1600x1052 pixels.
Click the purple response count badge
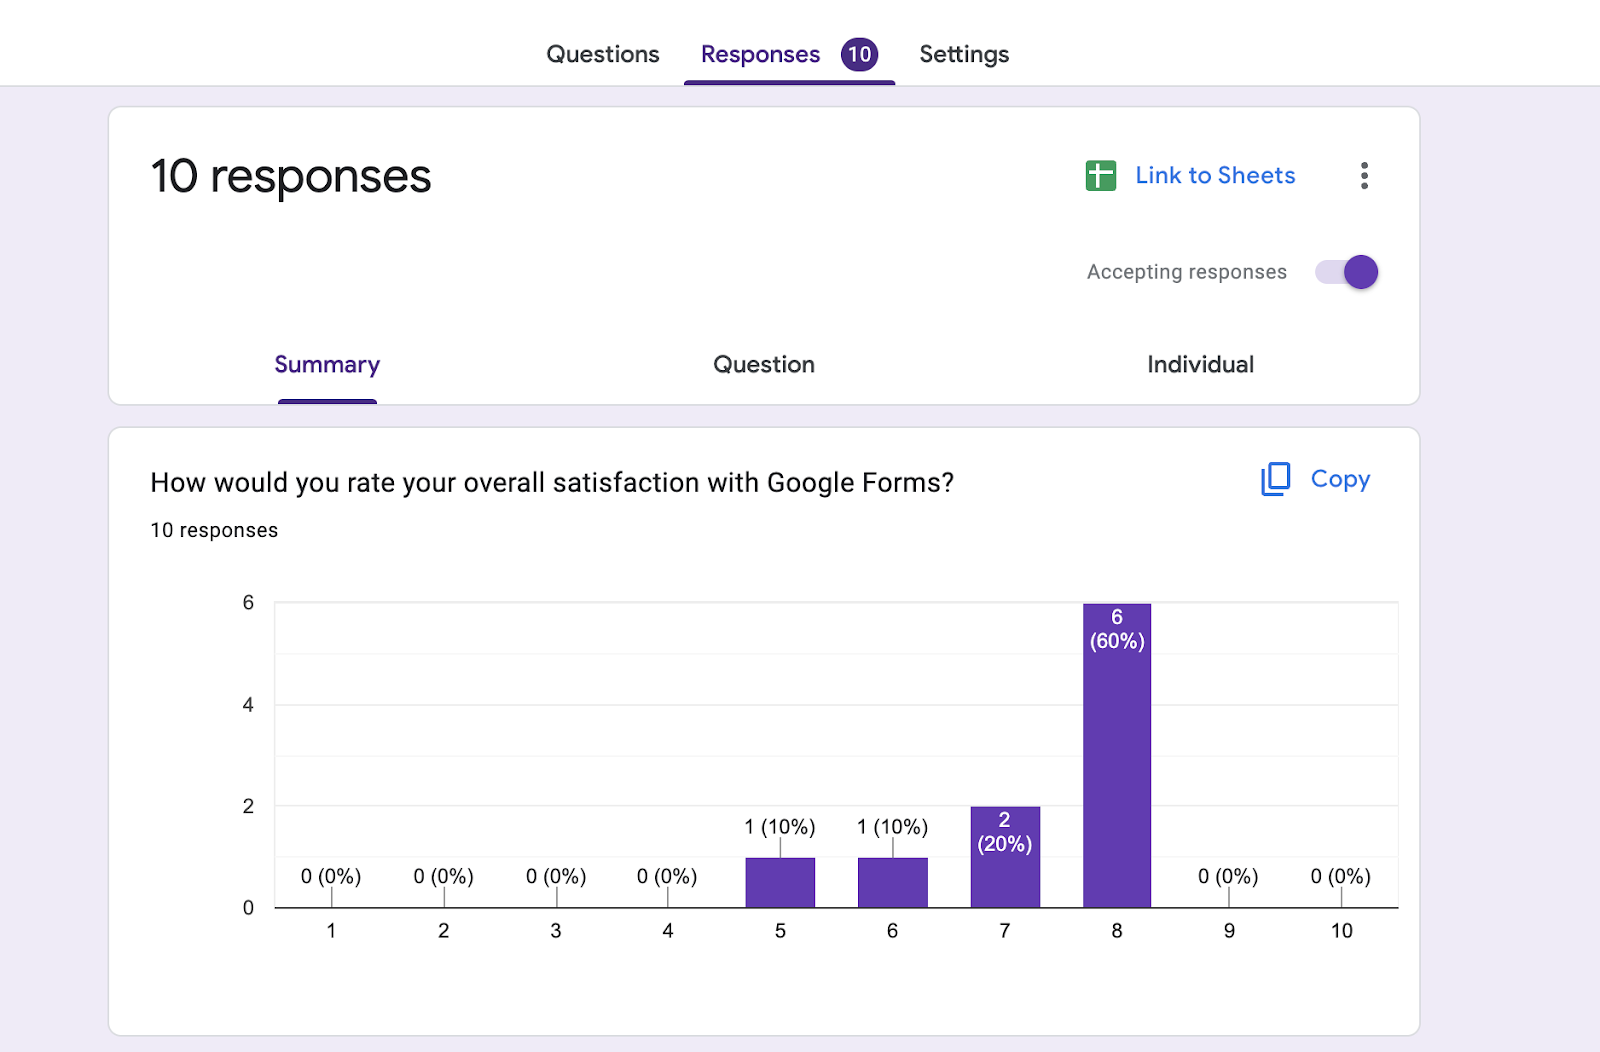[859, 54]
